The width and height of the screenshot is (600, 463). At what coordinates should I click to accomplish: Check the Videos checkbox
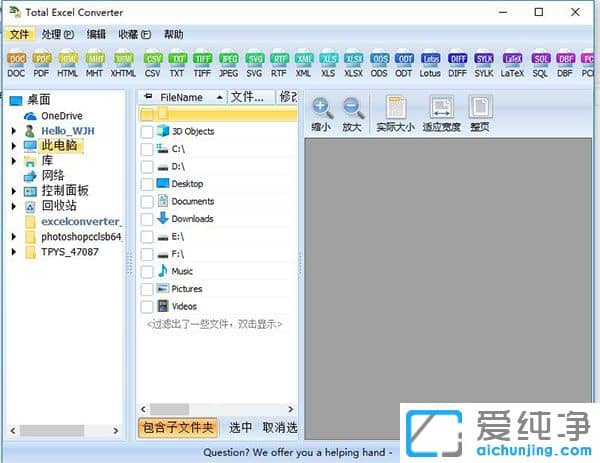click(x=147, y=306)
